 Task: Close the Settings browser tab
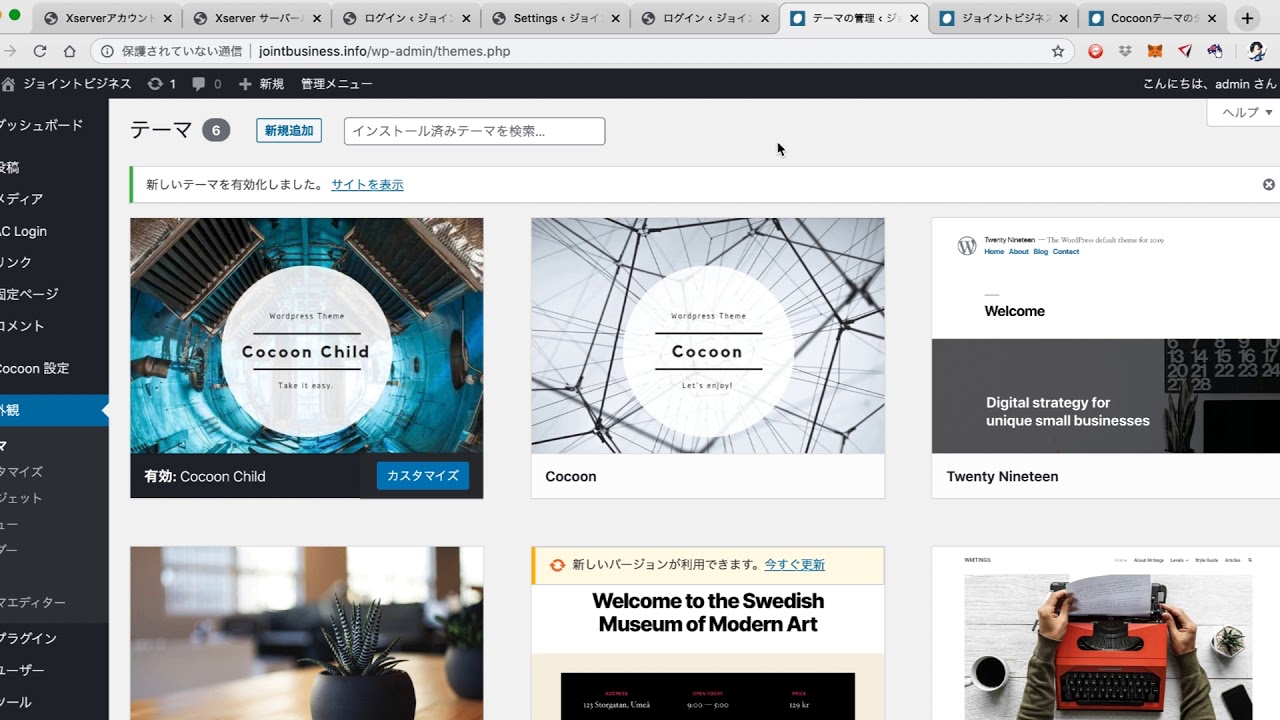(x=615, y=18)
